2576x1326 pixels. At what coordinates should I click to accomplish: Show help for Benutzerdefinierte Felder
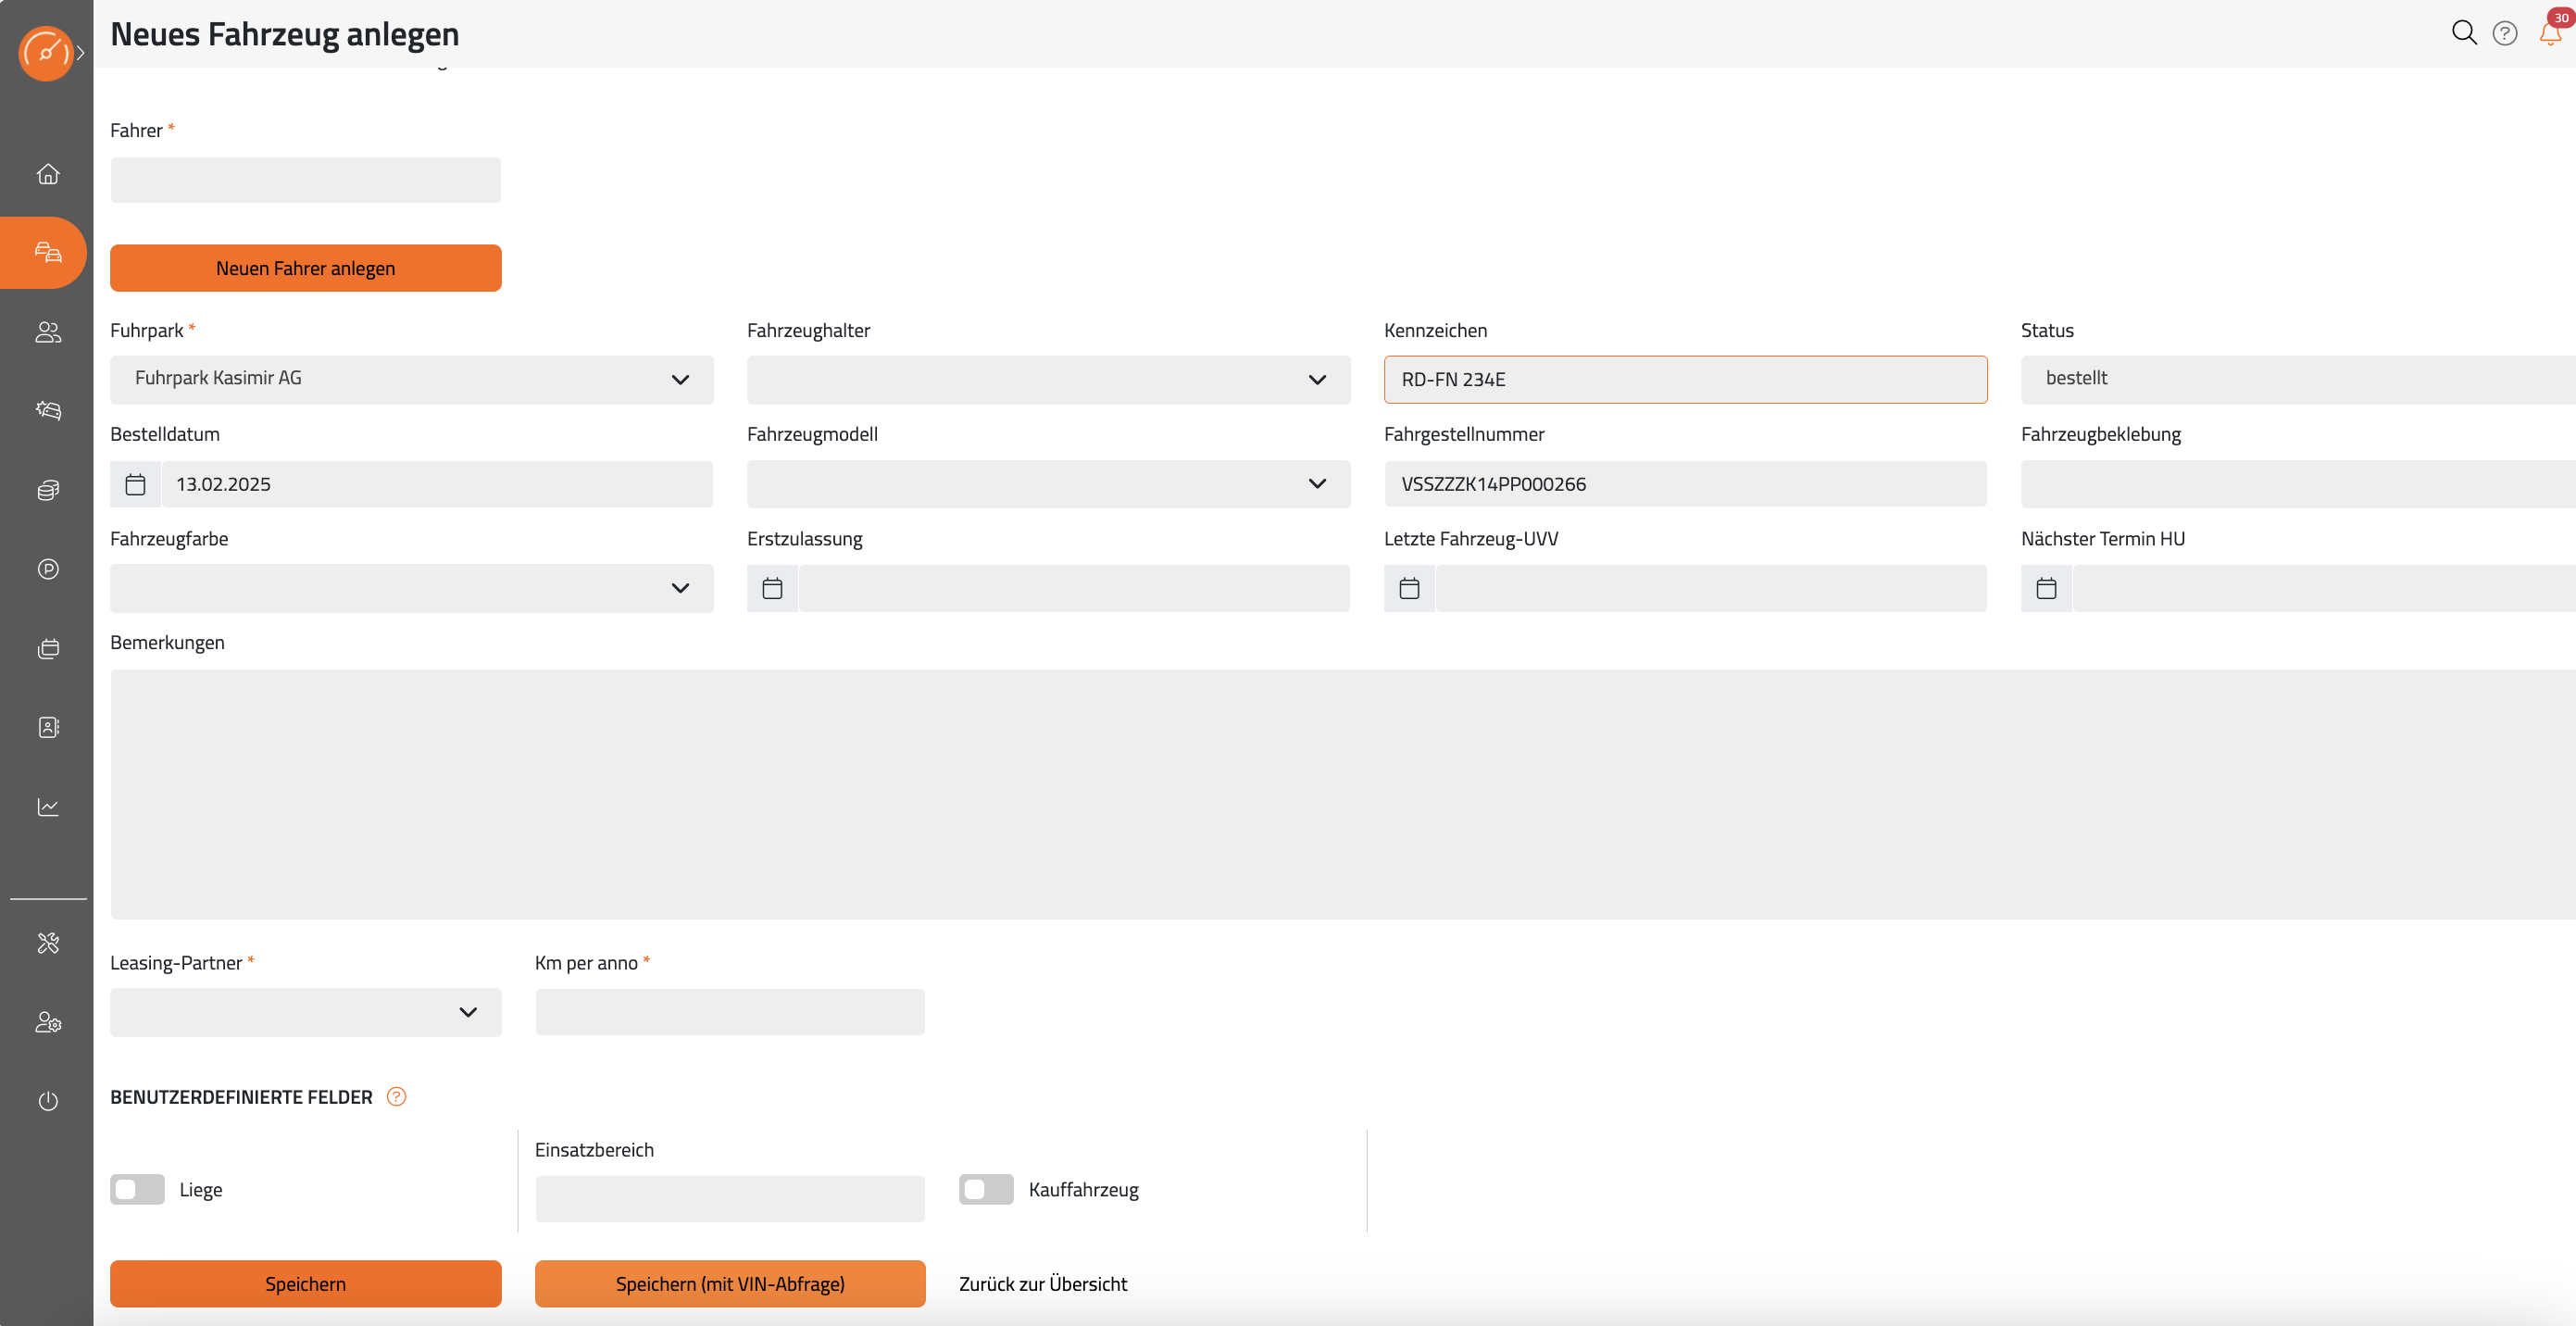[x=396, y=1097]
